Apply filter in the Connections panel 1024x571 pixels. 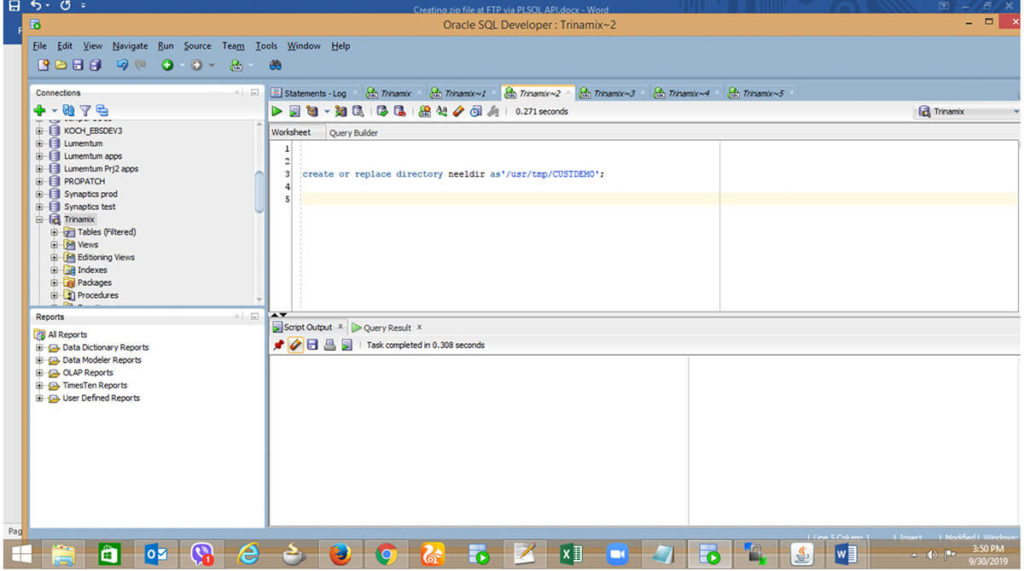(86, 110)
